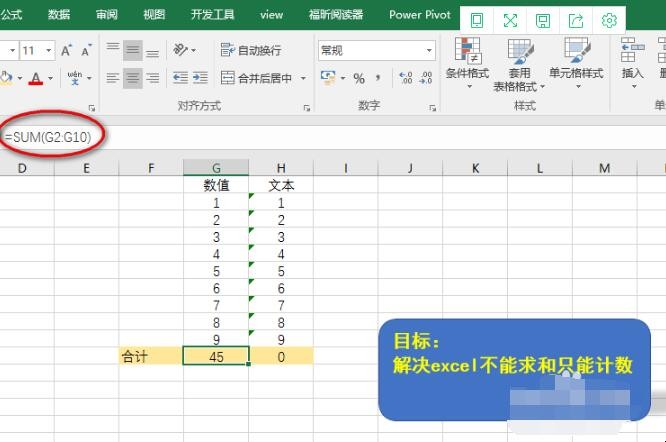Open font settings dialog launcher
The width and height of the screenshot is (666, 442).
tap(91, 108)
